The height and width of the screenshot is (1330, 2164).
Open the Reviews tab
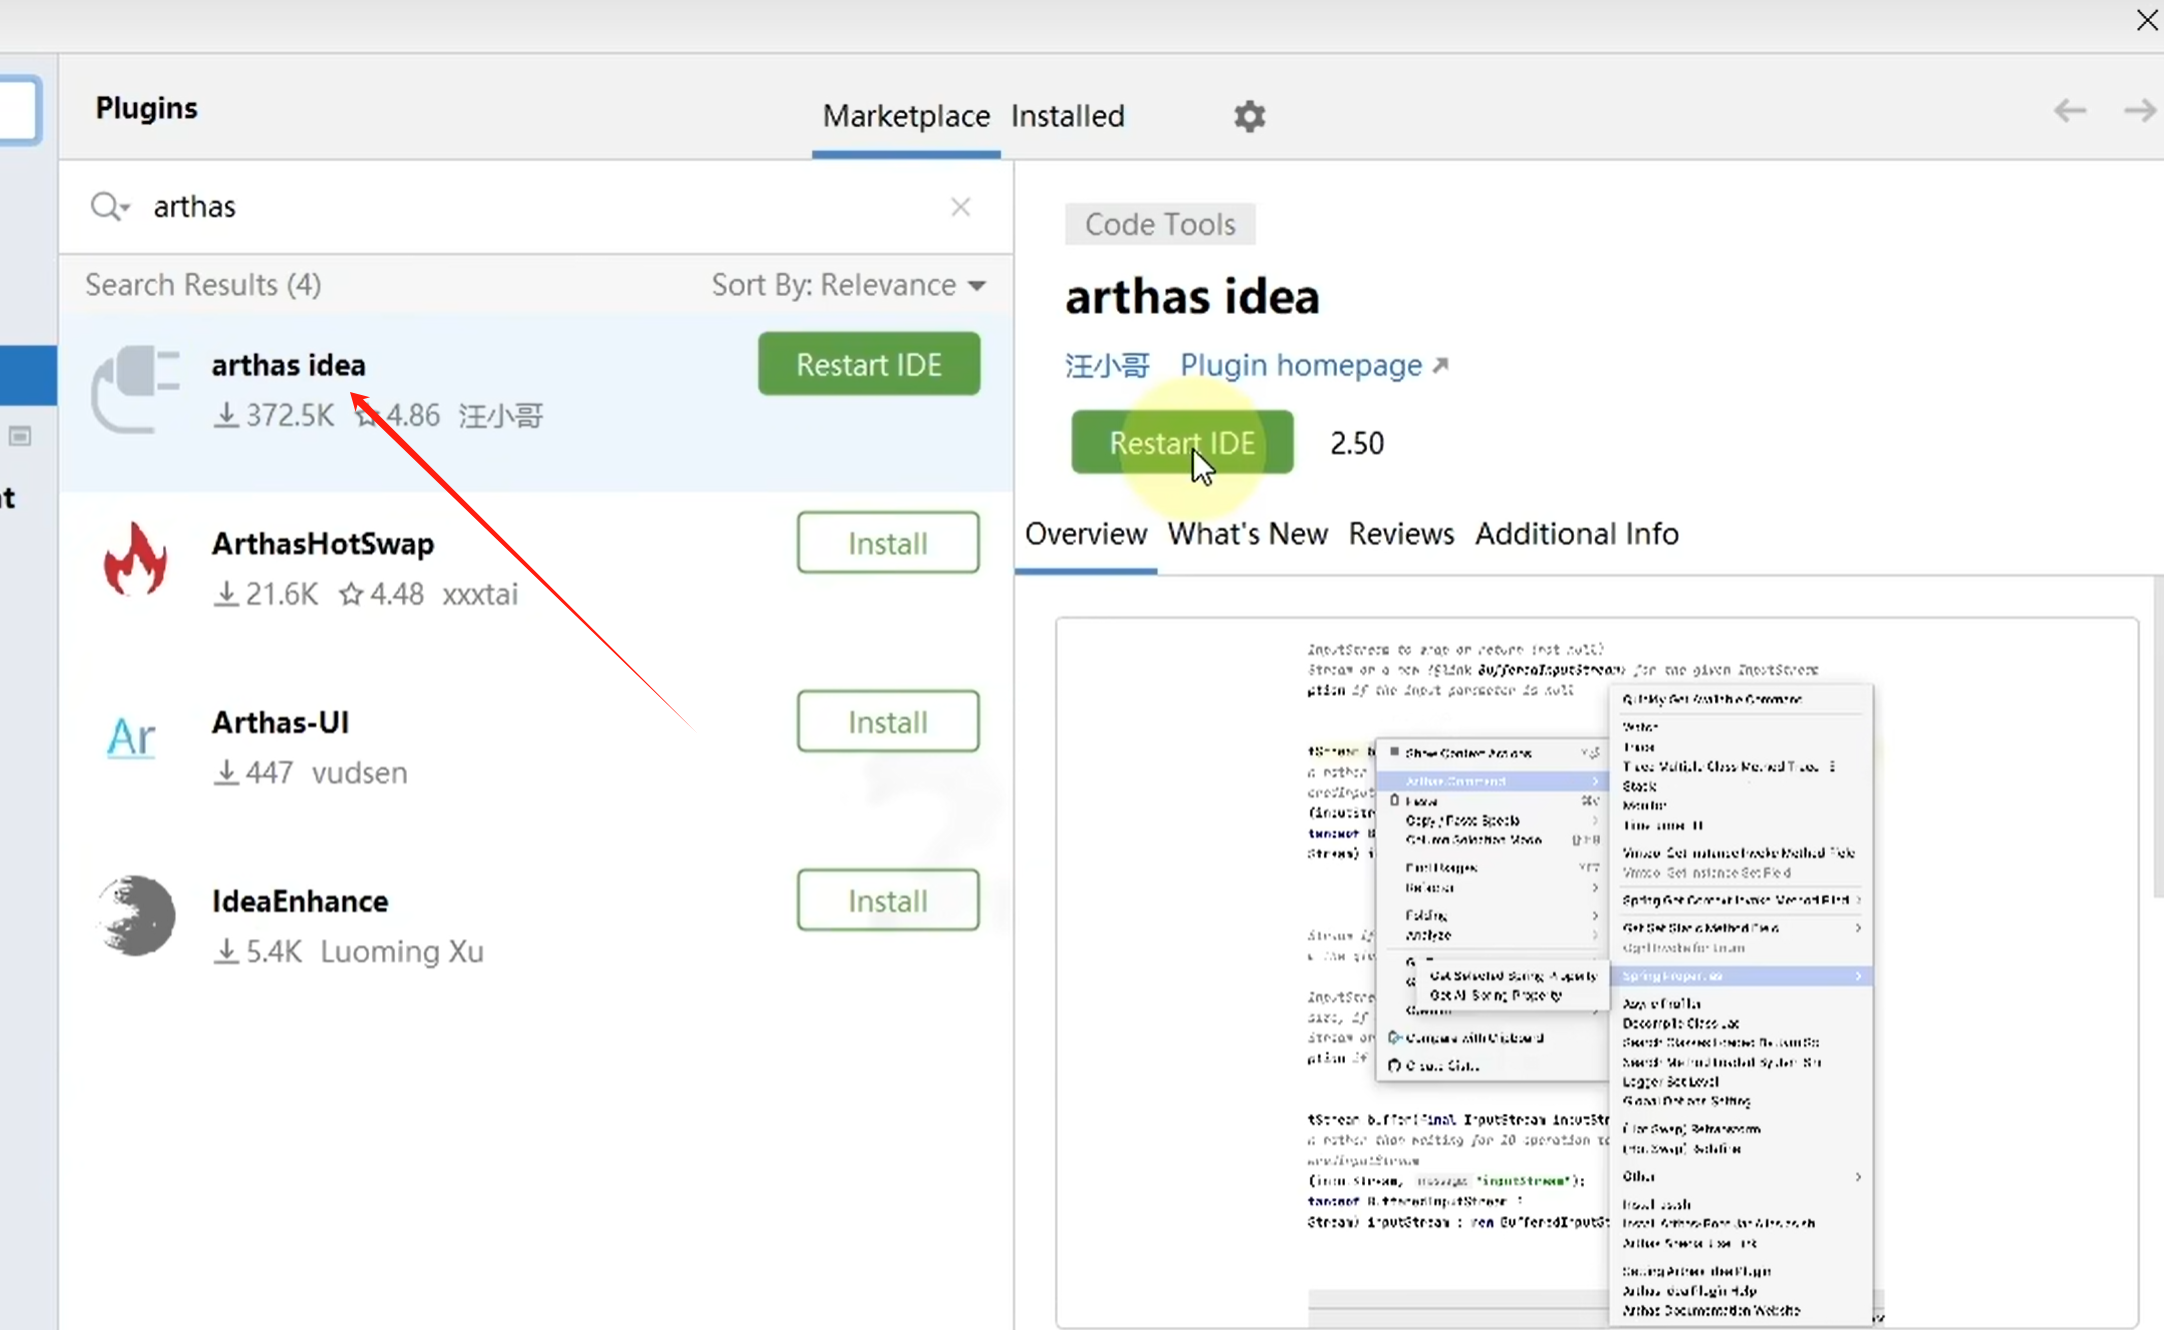(x=1401, y=534)
